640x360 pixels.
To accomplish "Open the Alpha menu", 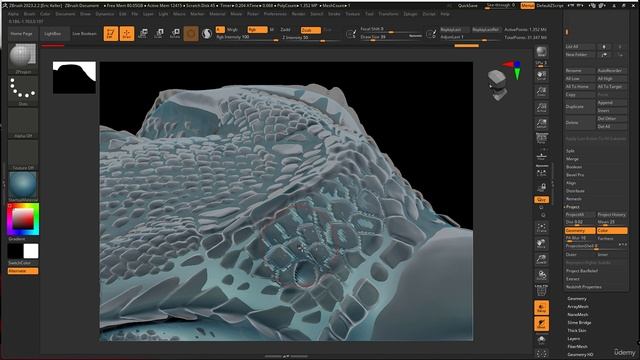I will click(x=13, y=14).
